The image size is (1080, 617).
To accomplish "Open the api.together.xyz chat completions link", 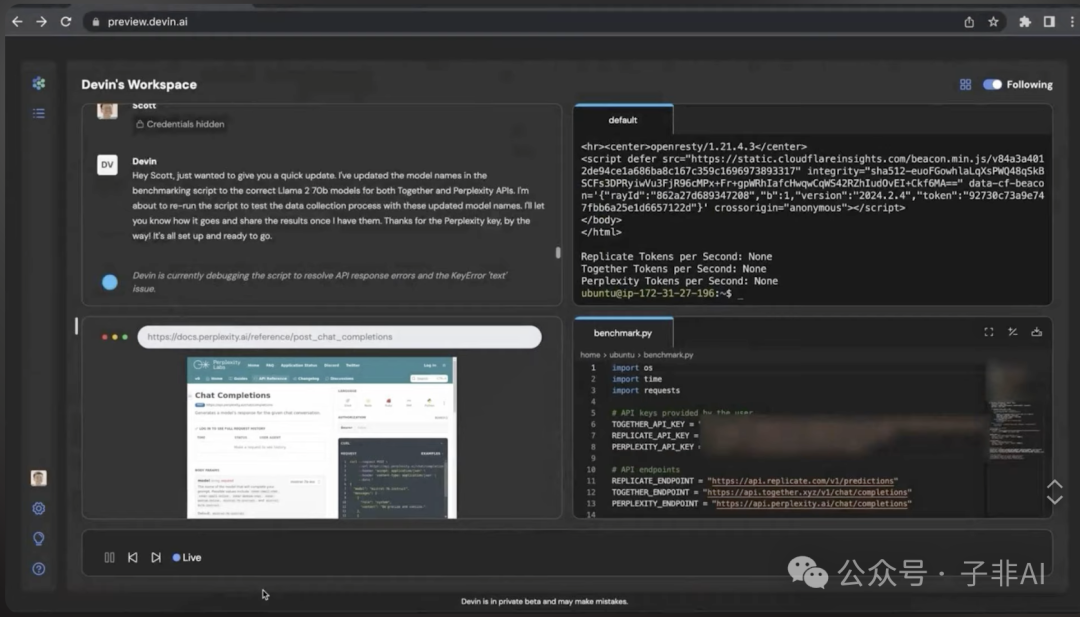I will pyautogui.click(x=807, y=492).
